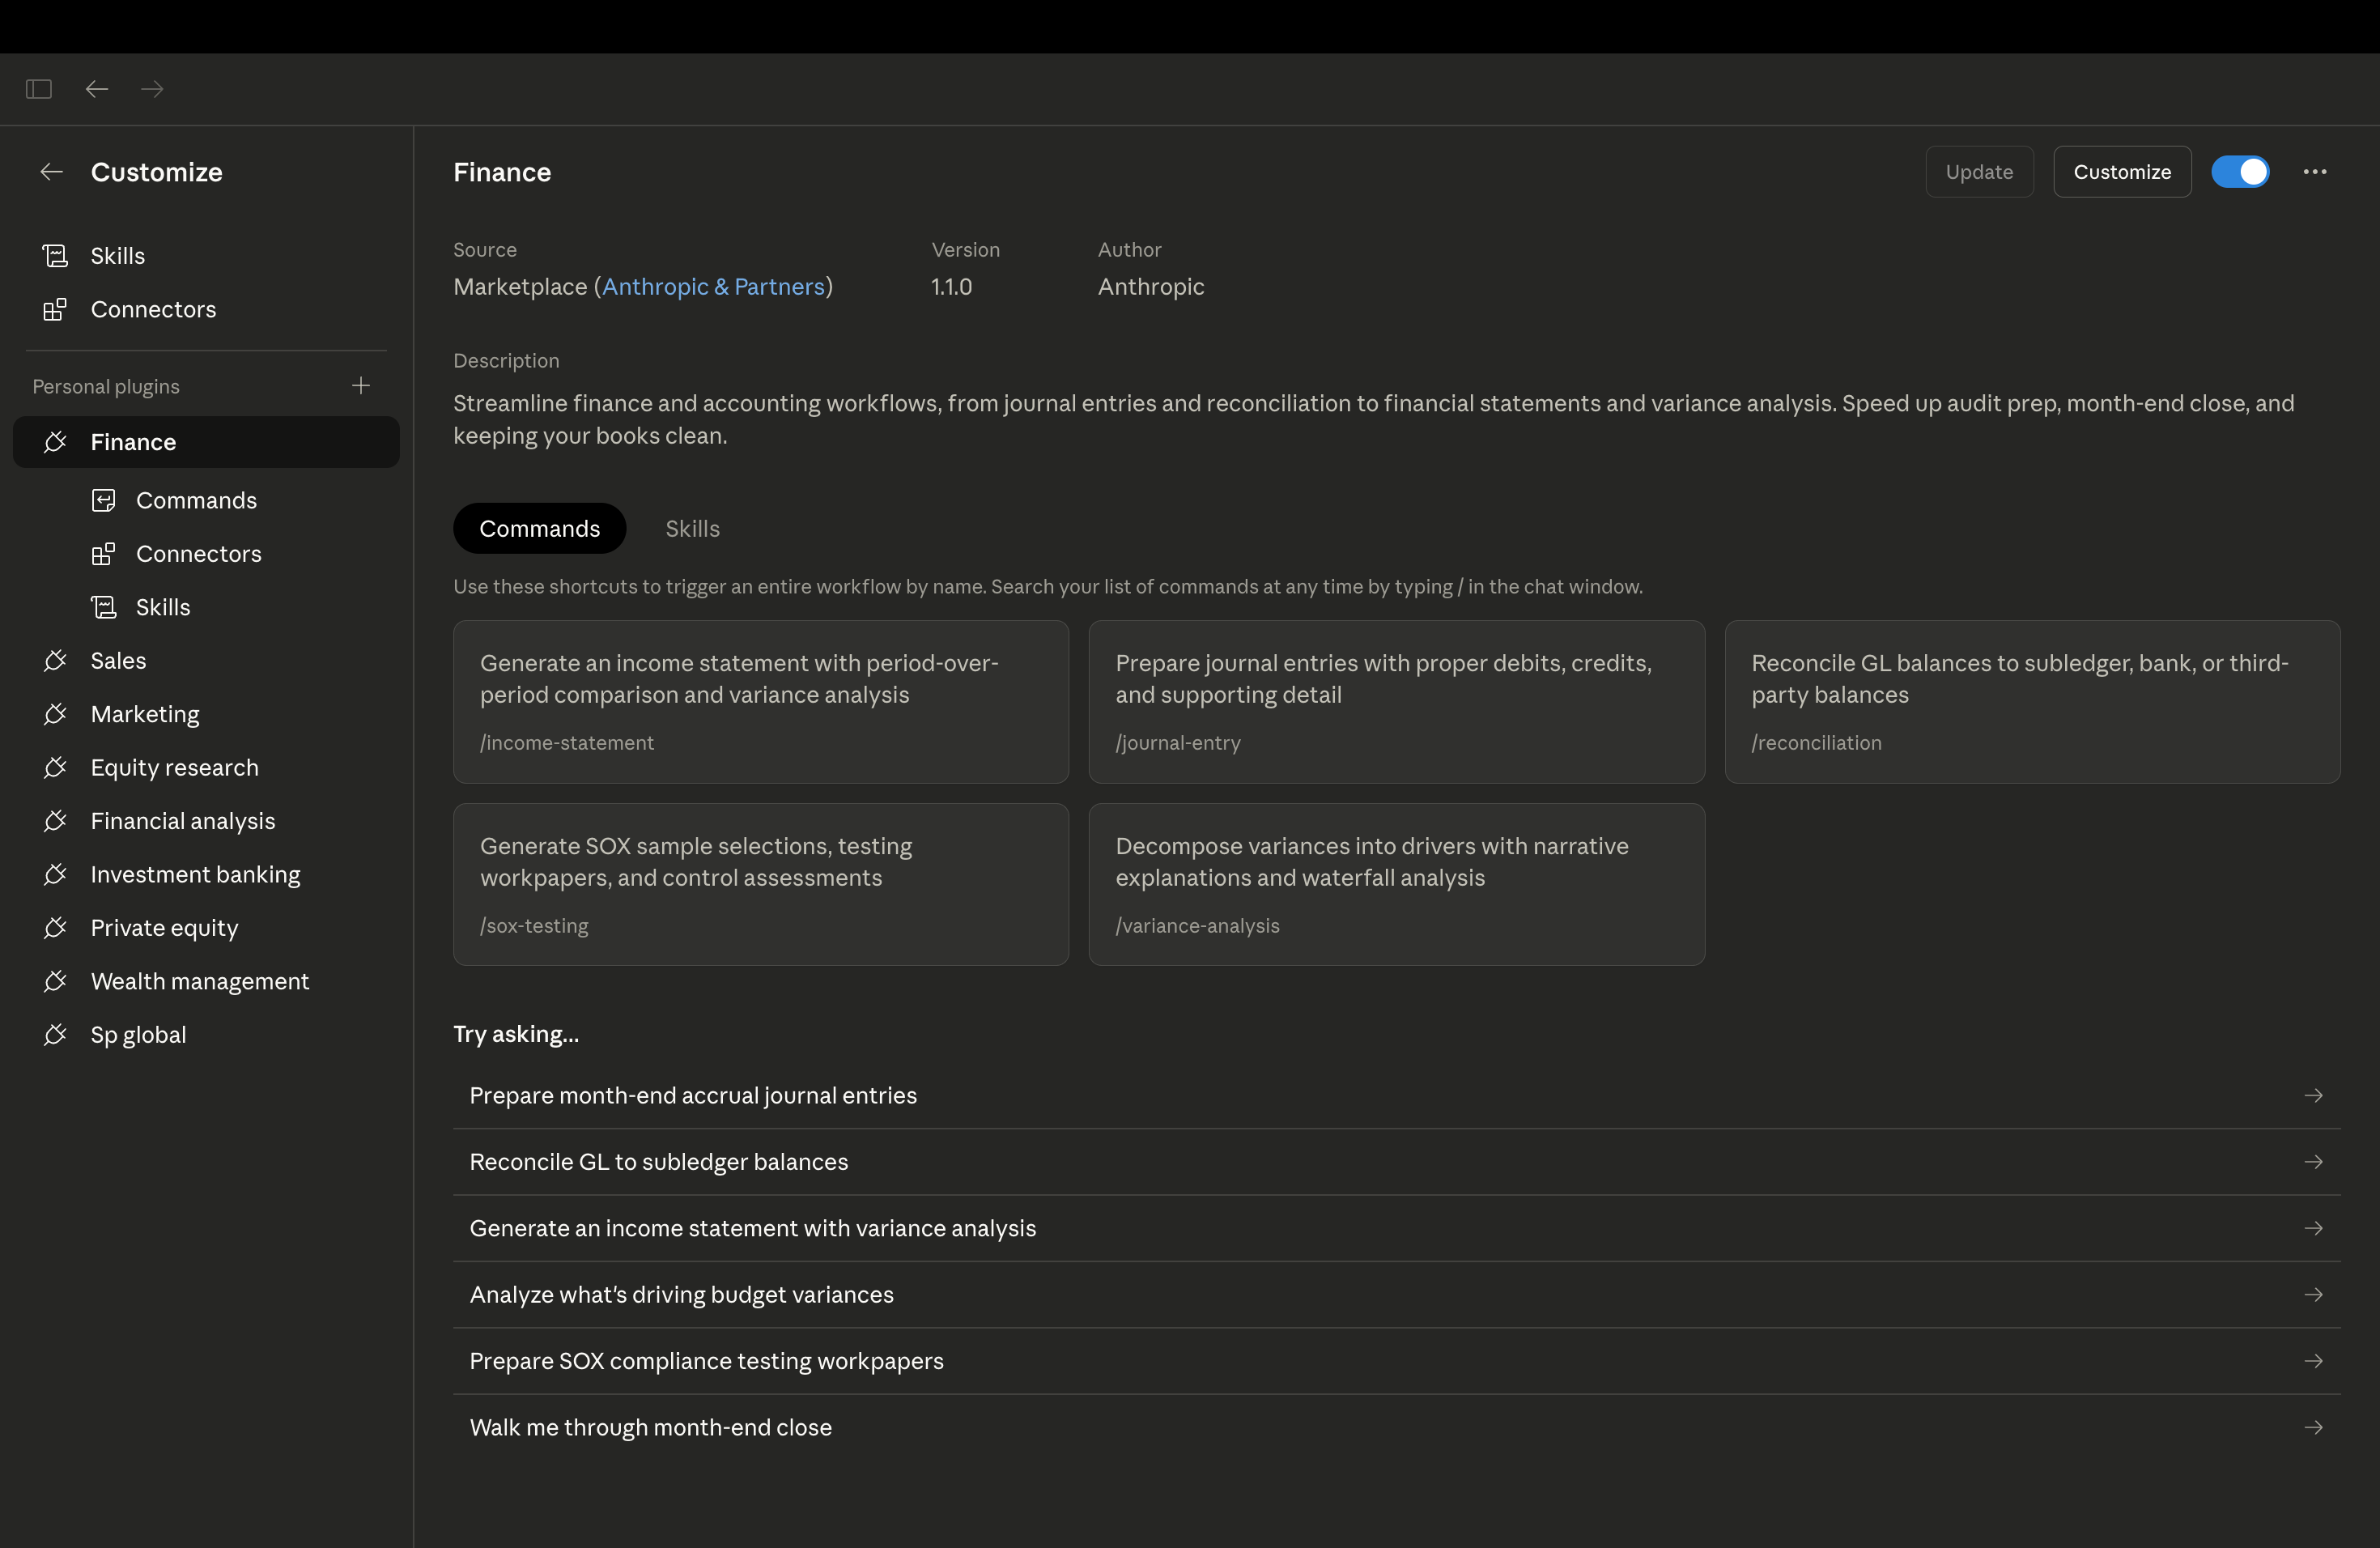Click back arrow next to Customize heading
The height and width of the screenshot is (1548, 2380).
pyautogui.click(x=51, y=172)
